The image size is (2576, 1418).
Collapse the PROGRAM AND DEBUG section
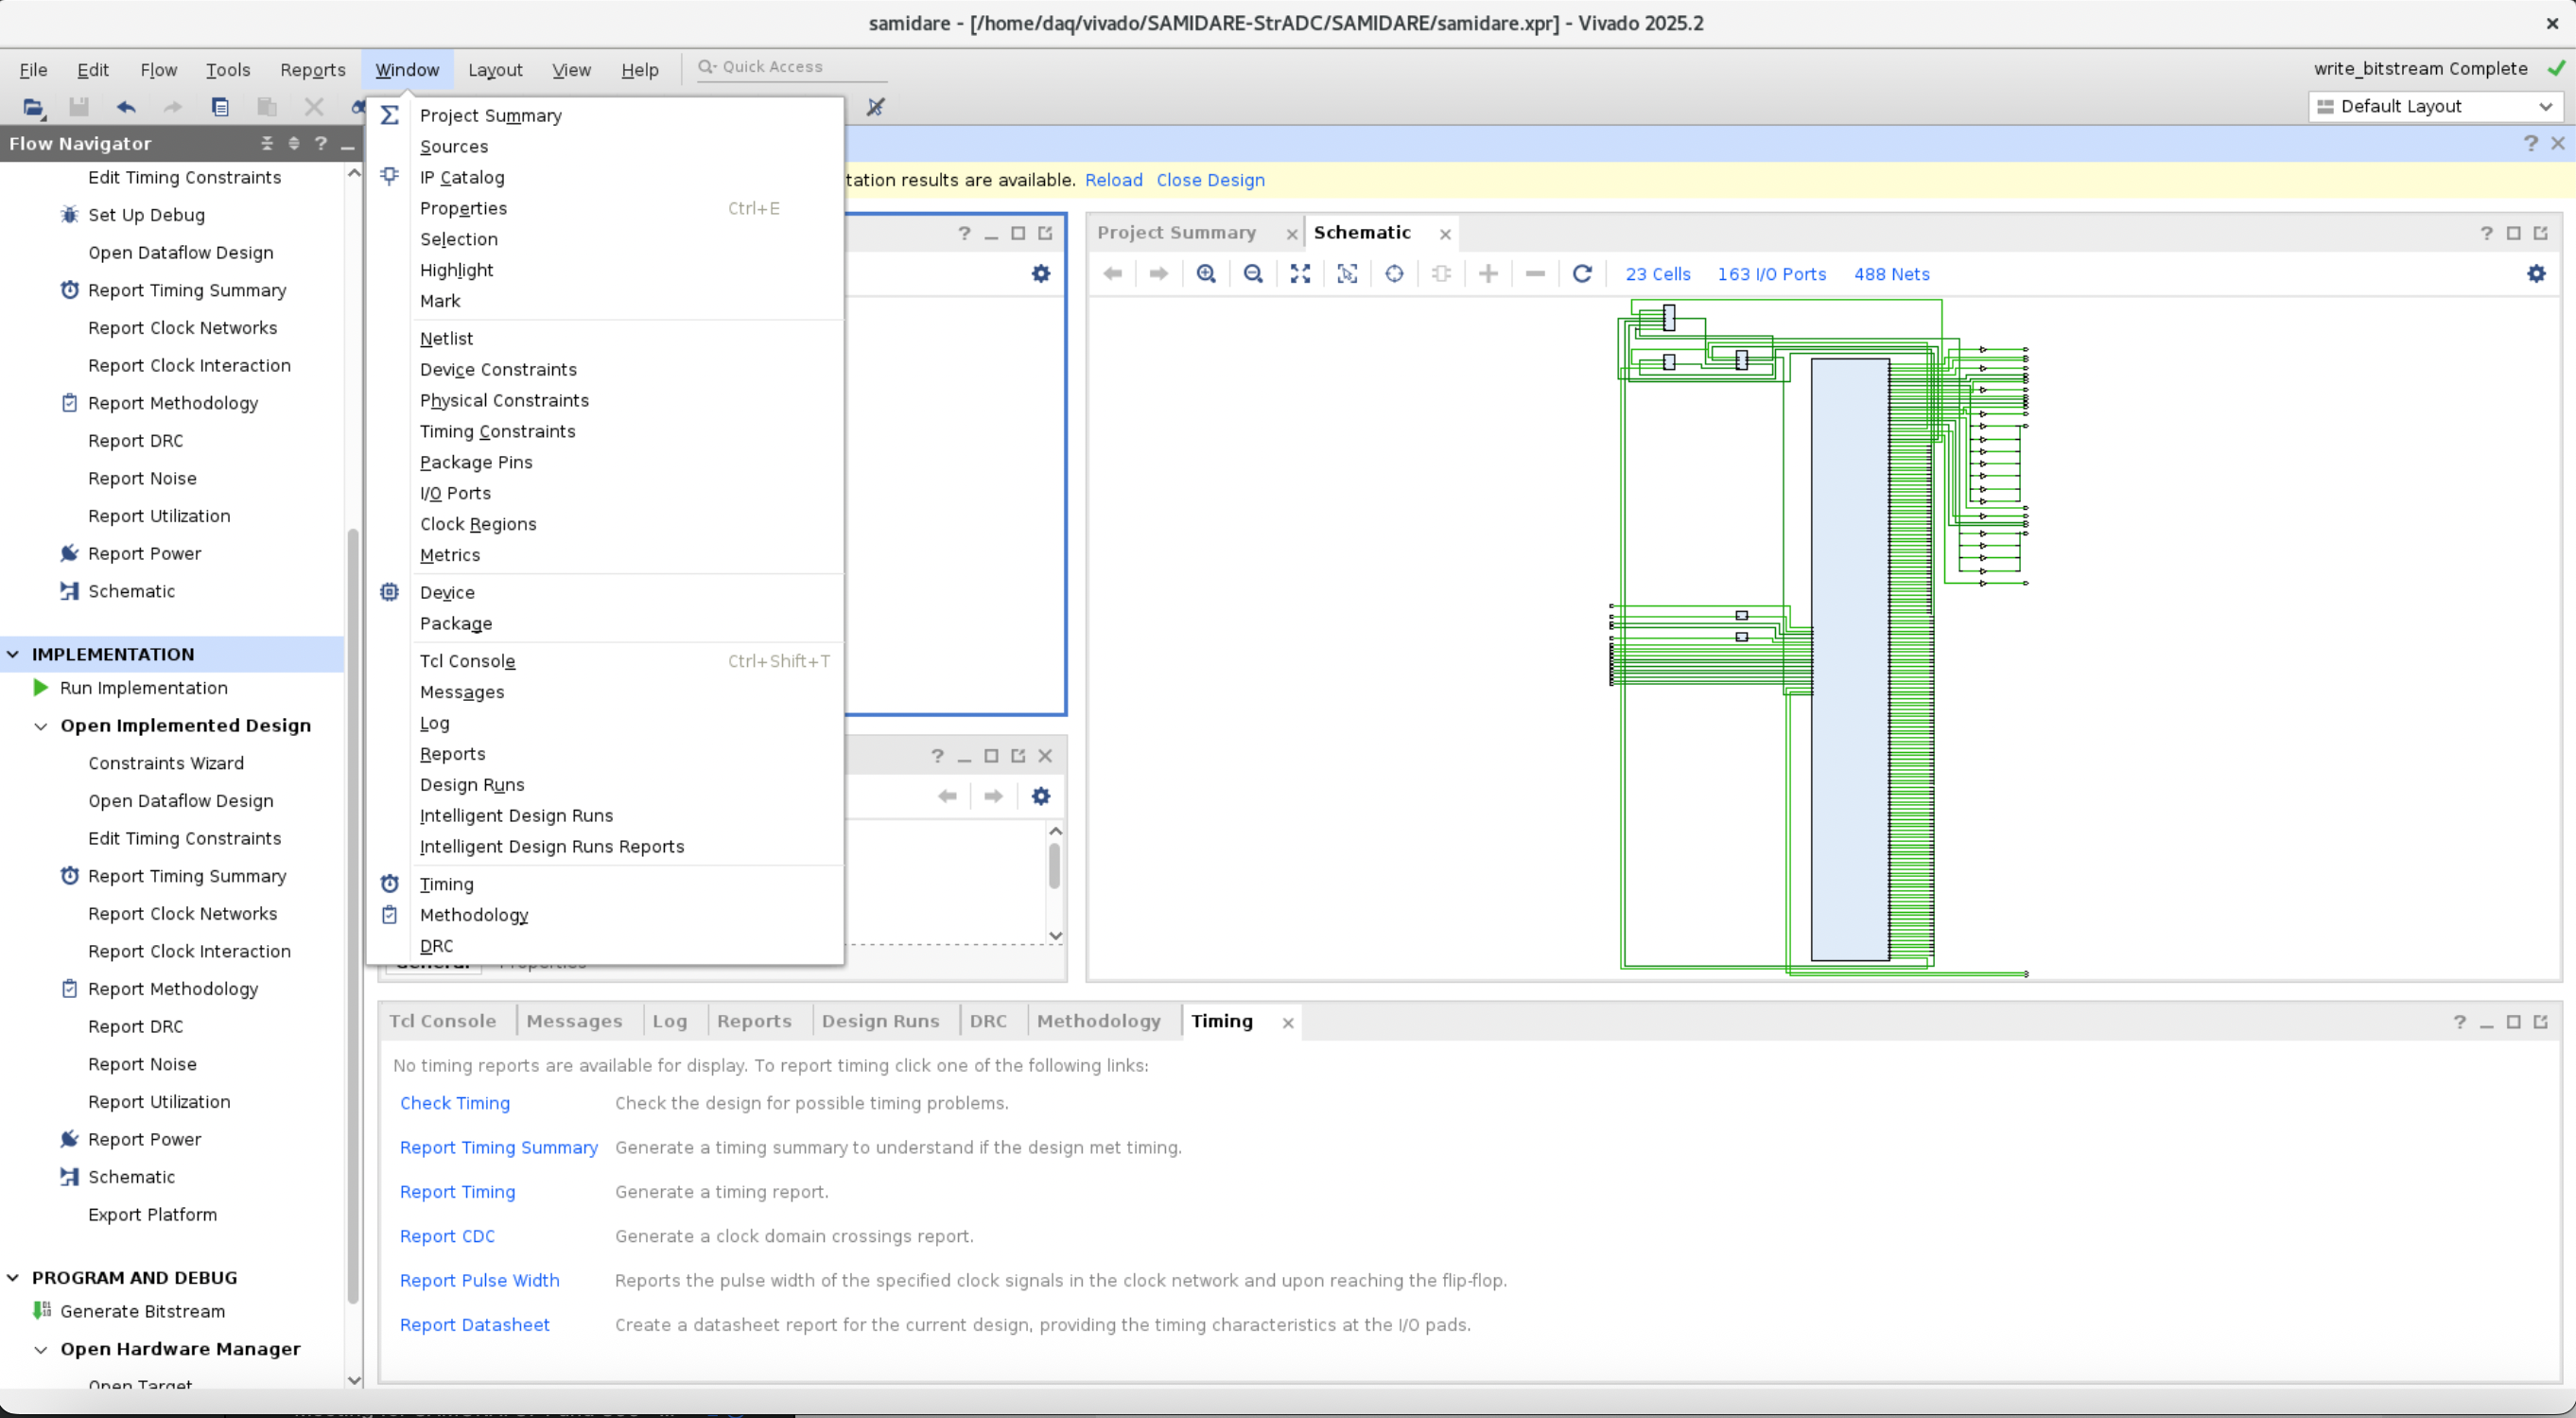13,1278
